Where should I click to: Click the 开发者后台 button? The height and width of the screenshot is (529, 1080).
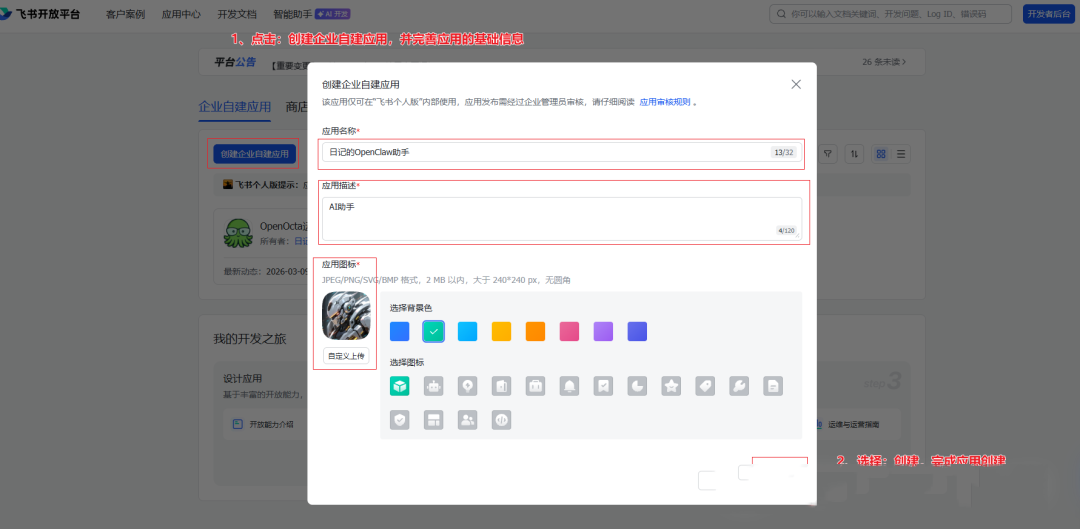pos(1049,14)
